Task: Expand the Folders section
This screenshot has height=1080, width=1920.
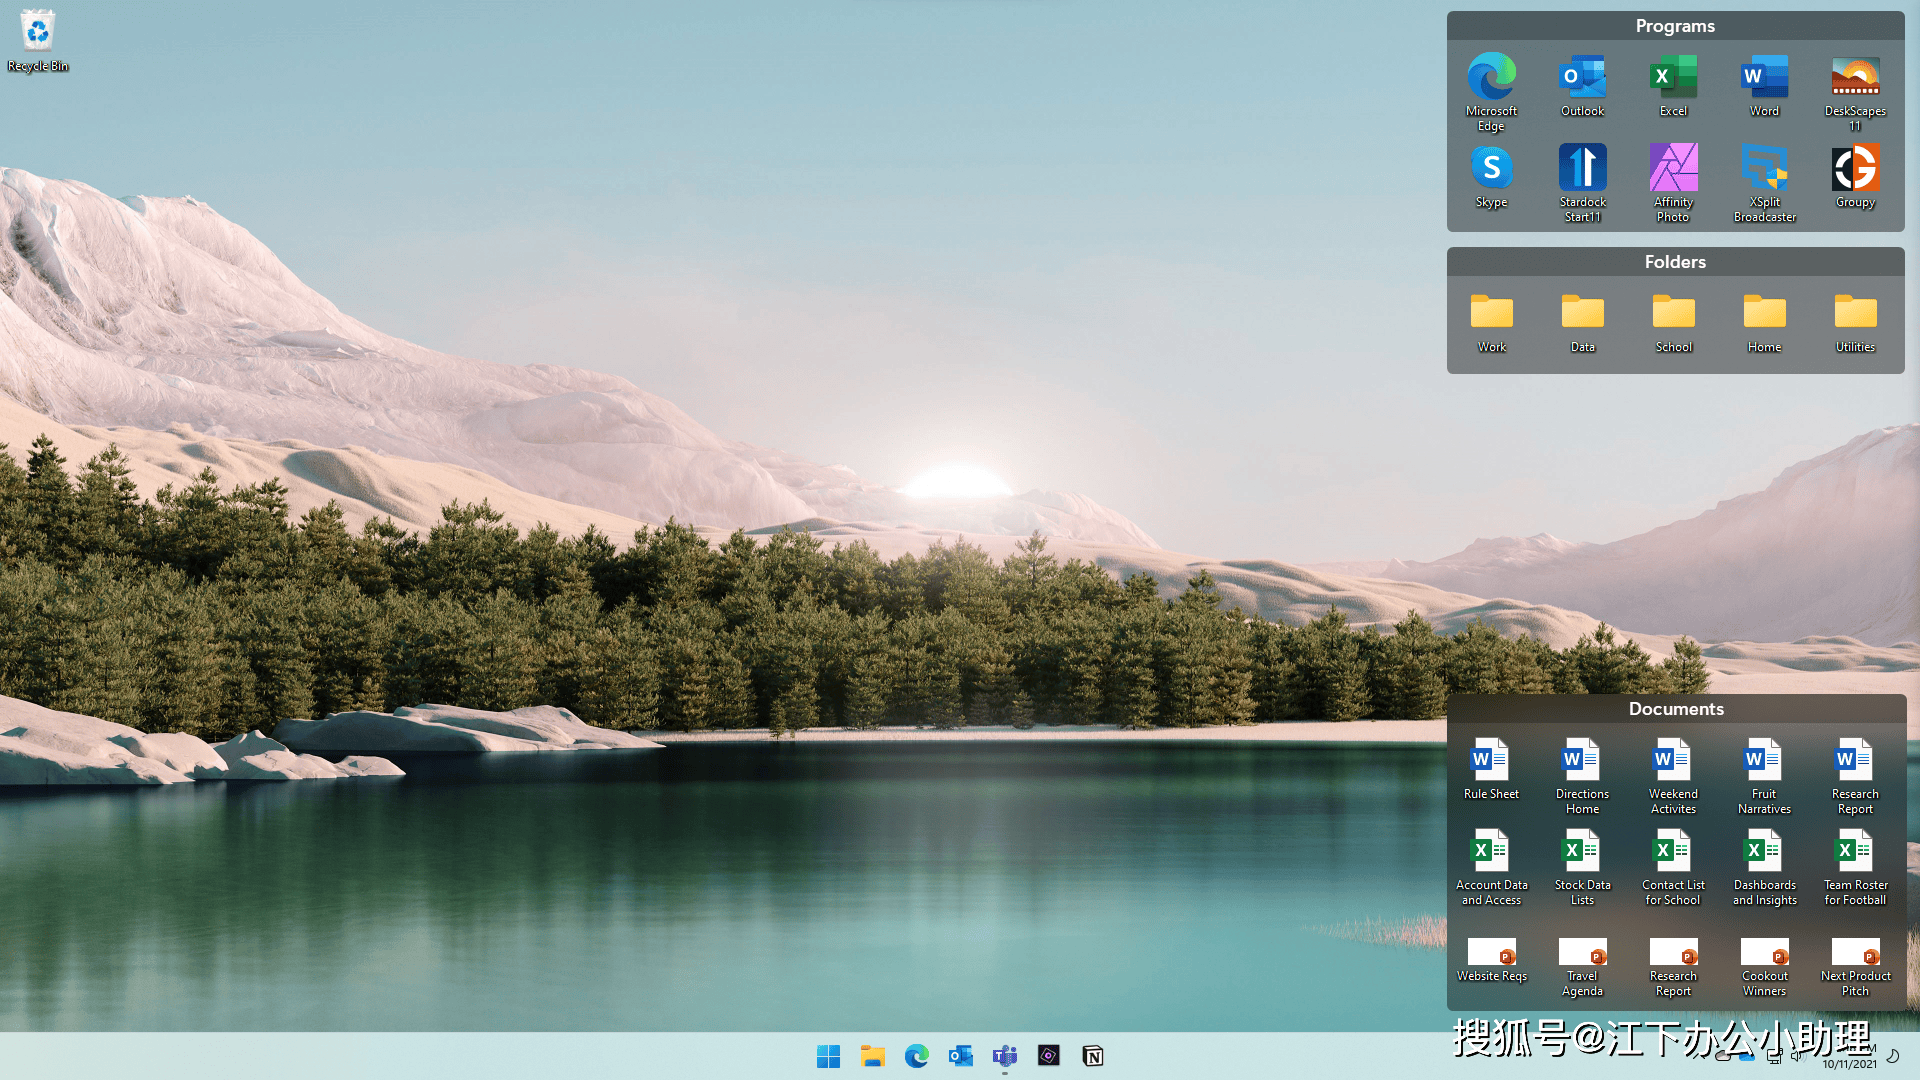Action: coord(1675,261)
